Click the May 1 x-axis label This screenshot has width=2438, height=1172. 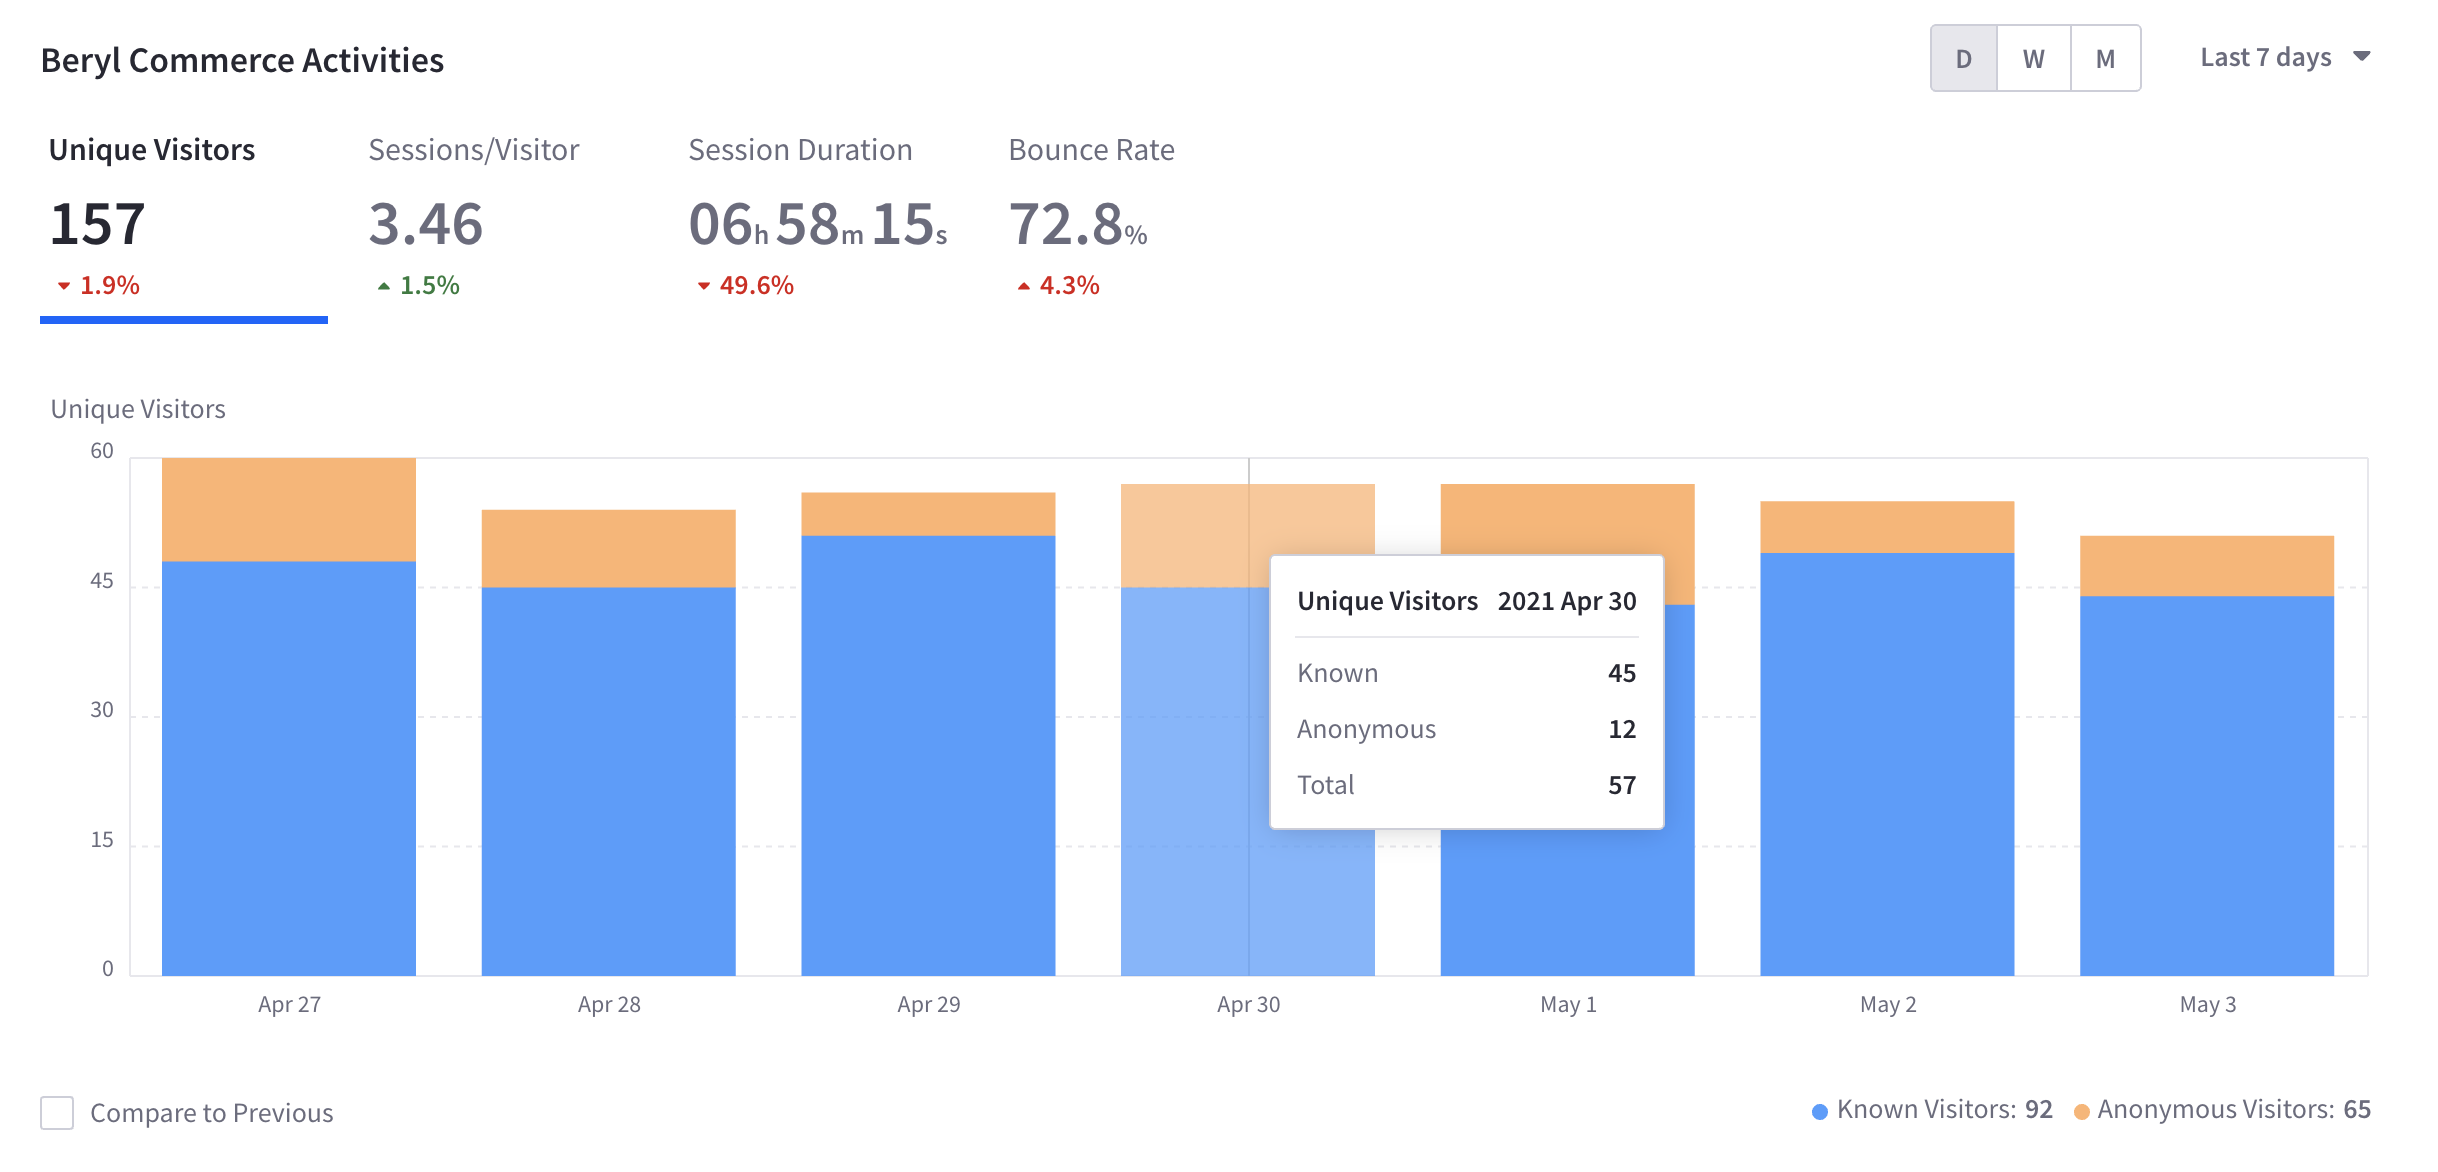(x=1568, y=1004)
